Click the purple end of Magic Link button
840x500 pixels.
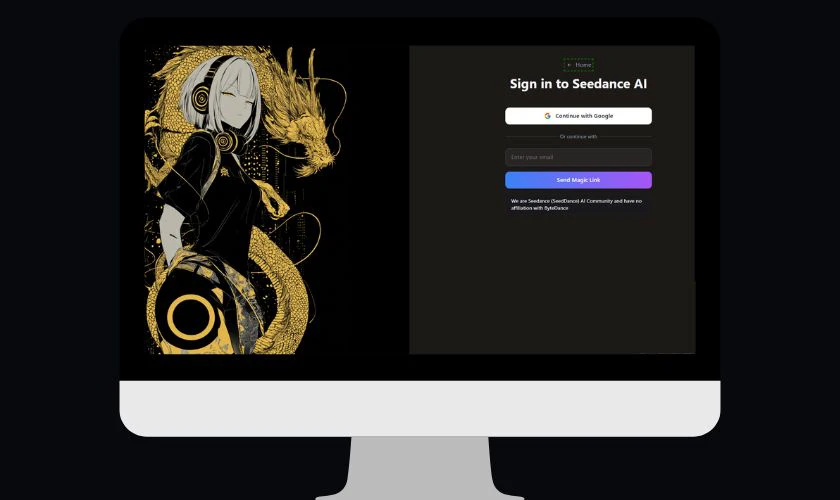640,180
